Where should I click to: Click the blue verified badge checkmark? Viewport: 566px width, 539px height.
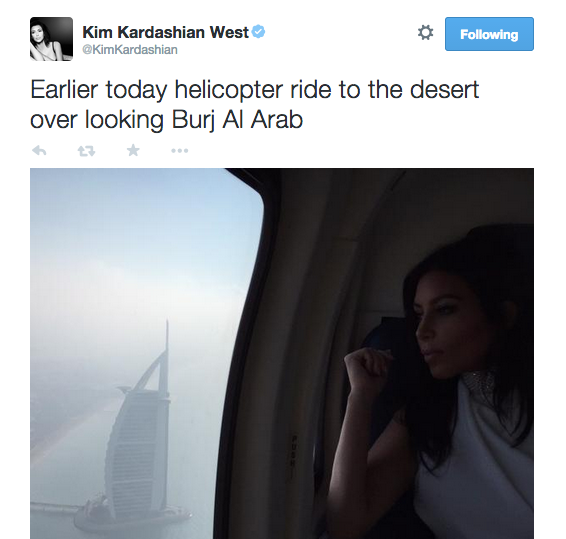[258, 32]
